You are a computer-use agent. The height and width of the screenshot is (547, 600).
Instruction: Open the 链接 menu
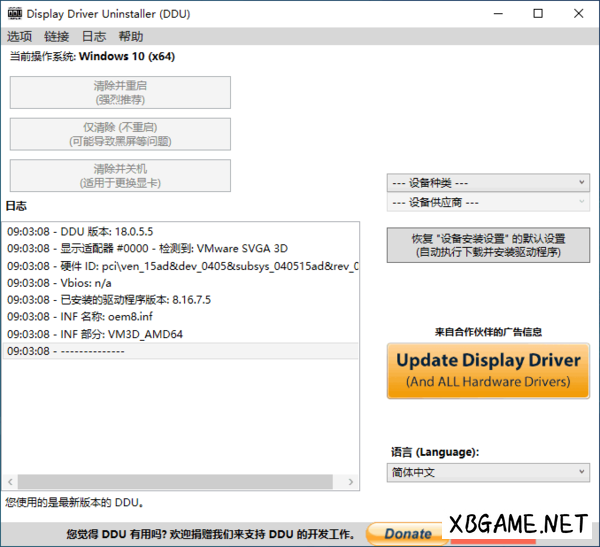(x=56, y=36)
